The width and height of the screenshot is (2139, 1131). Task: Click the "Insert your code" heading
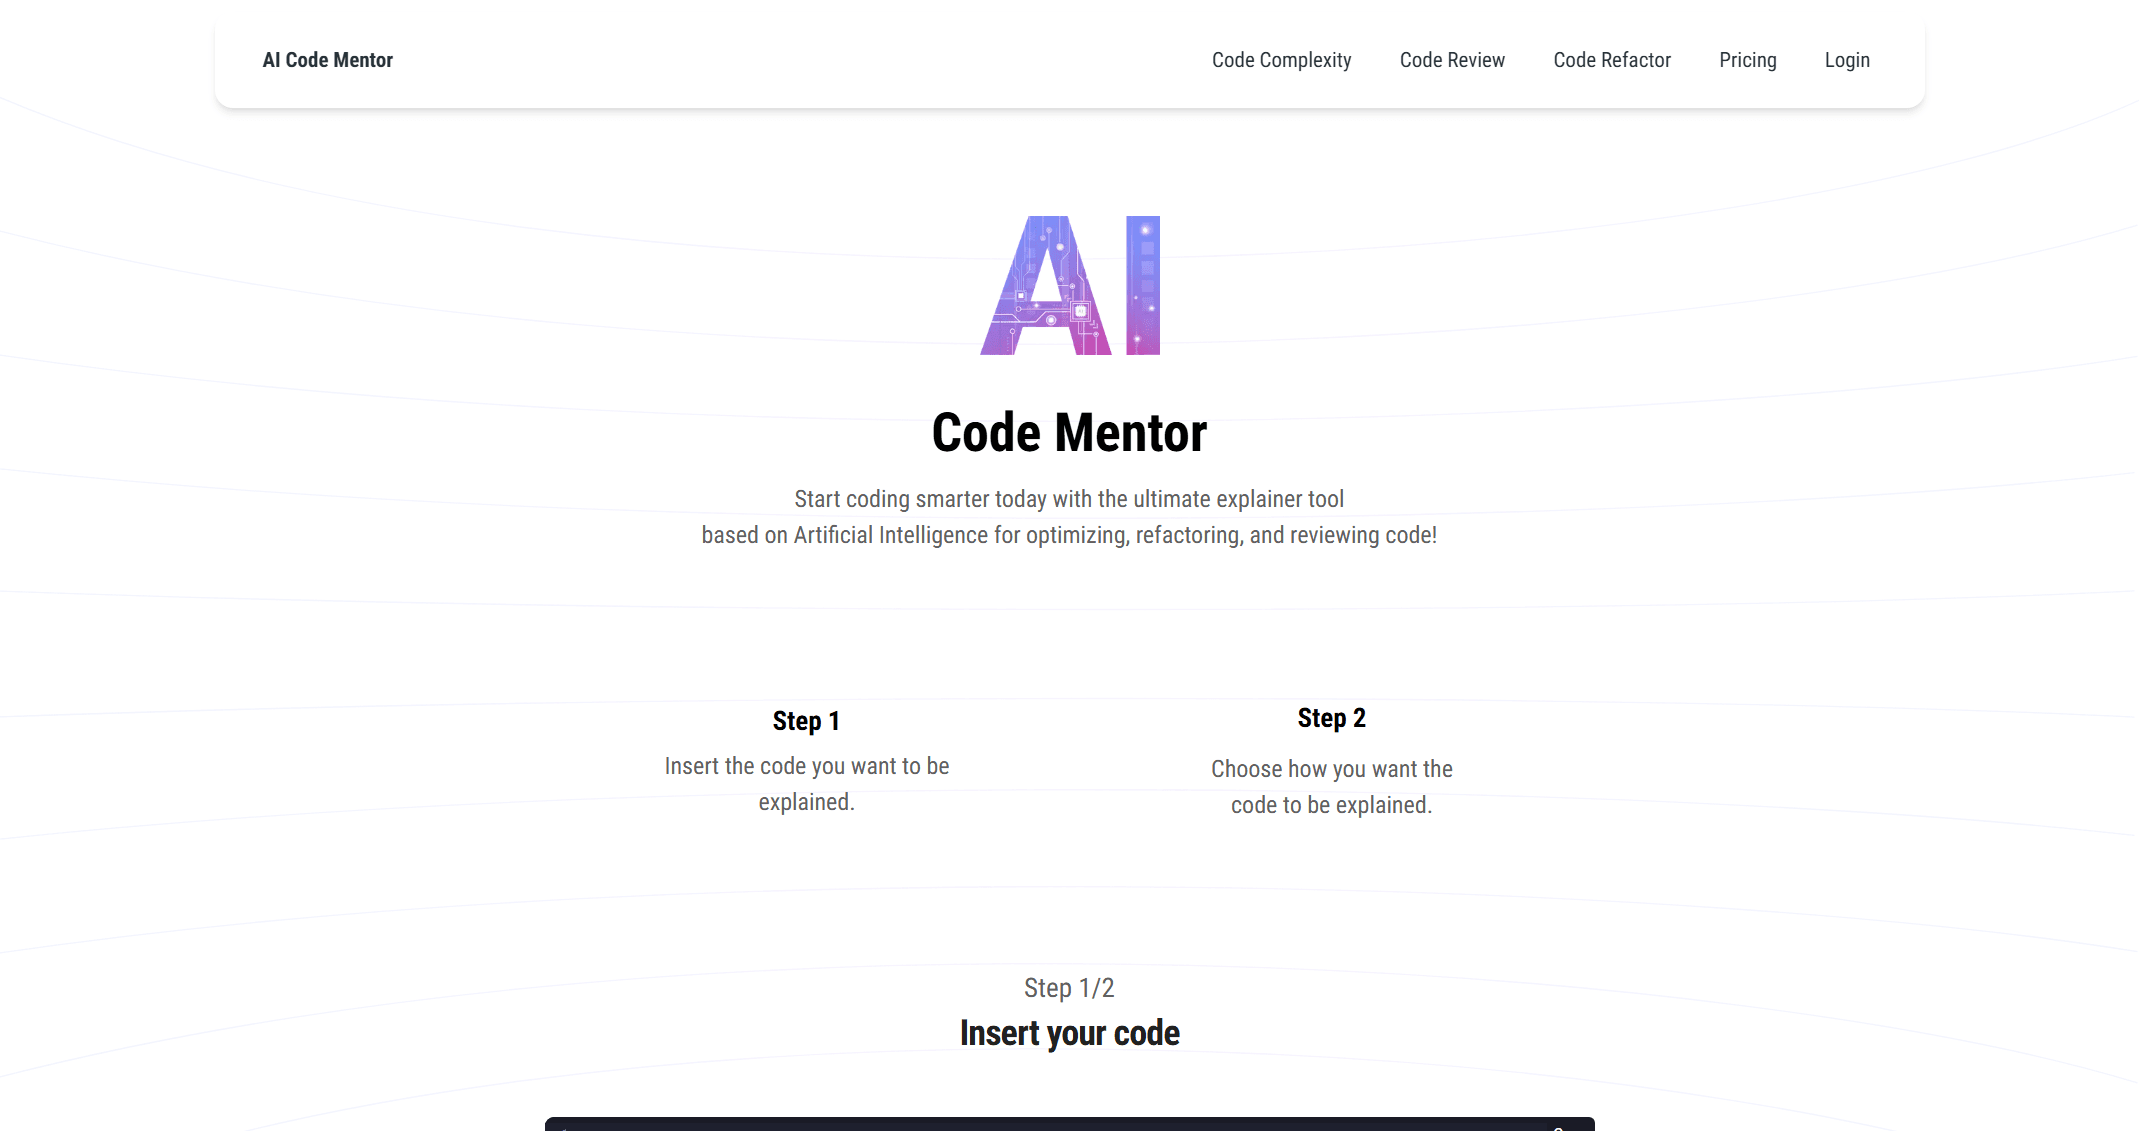pyautogui.click(x=1069, y=1033)
